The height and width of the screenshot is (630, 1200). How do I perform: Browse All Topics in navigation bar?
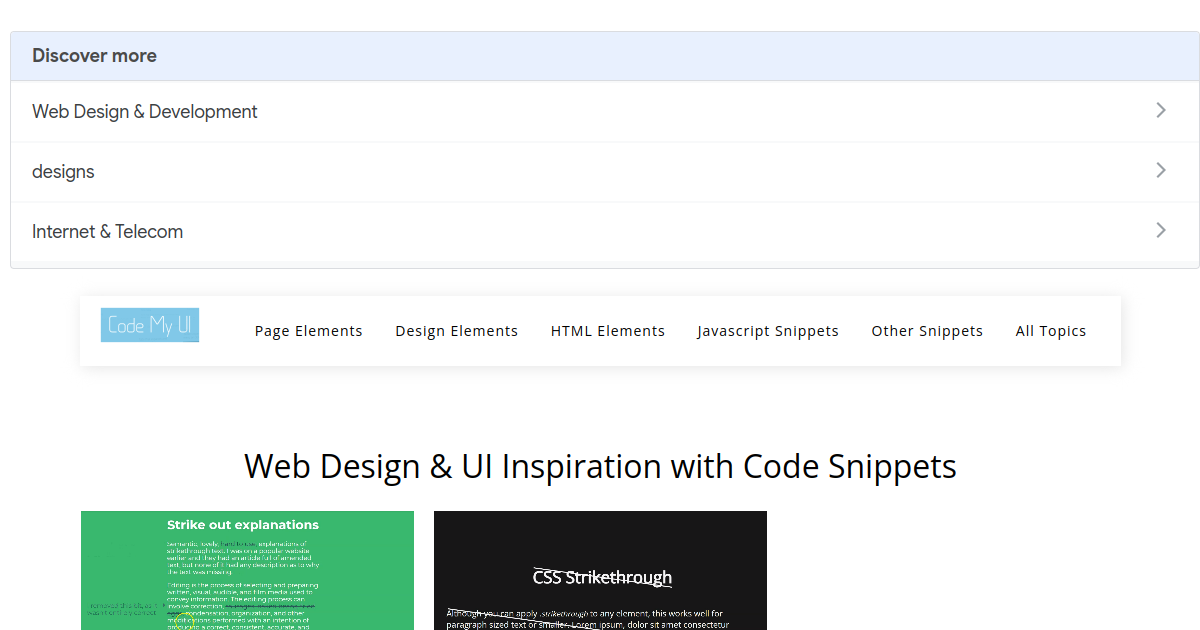(1051, 331)
